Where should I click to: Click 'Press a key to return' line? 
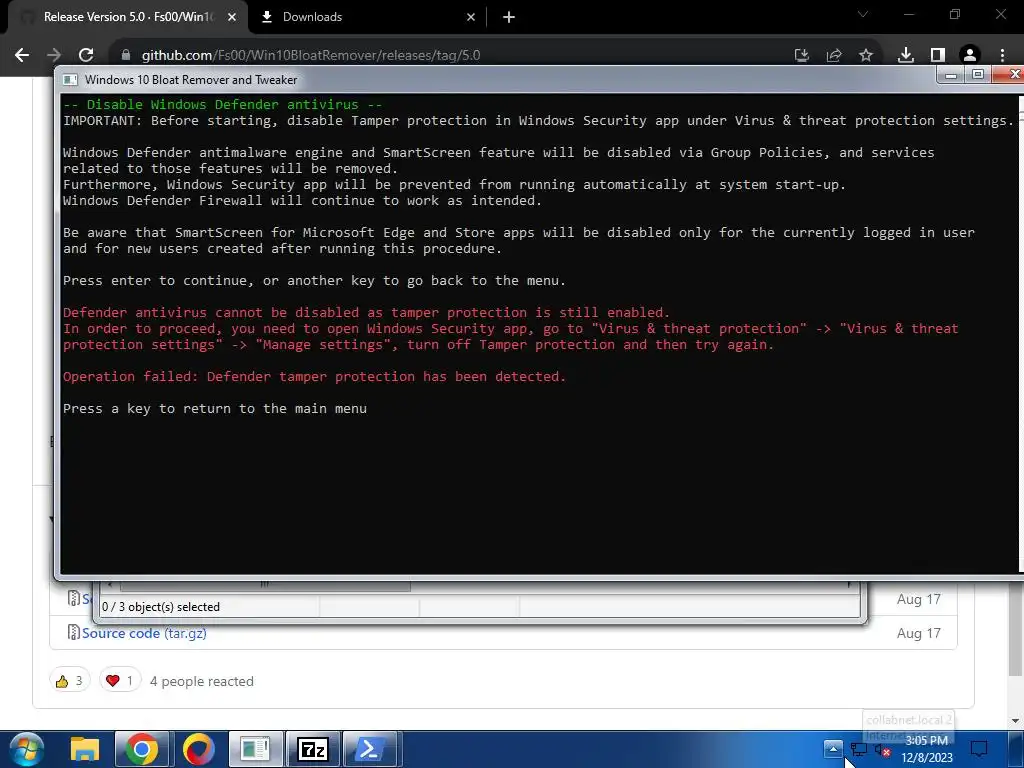pyautogui.click(x=215, y=409)
